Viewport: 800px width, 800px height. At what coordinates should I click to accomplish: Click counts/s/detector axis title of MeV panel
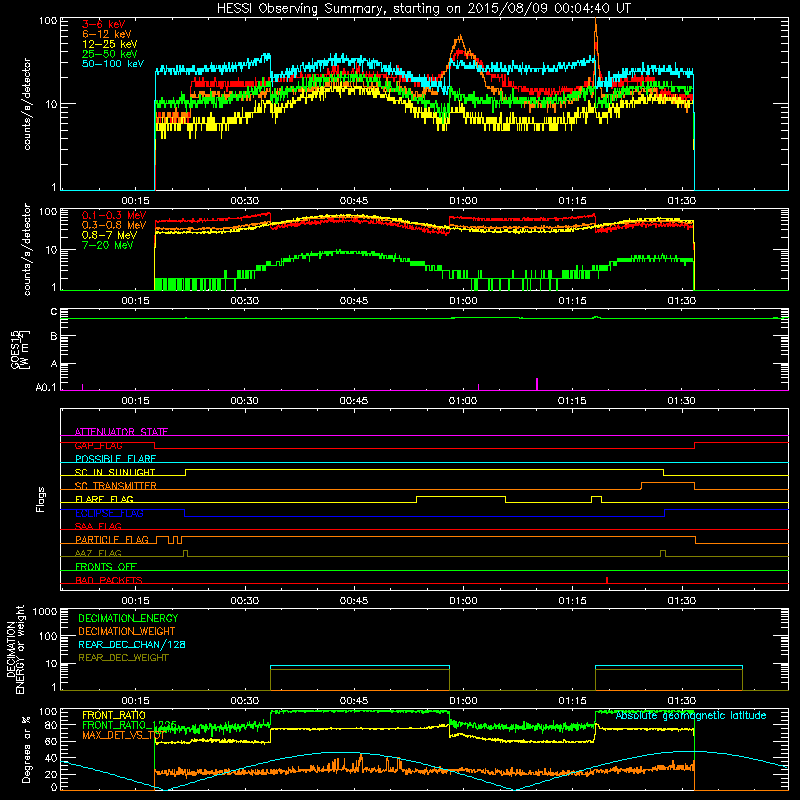pyautogui.click(x=27, y=250)
